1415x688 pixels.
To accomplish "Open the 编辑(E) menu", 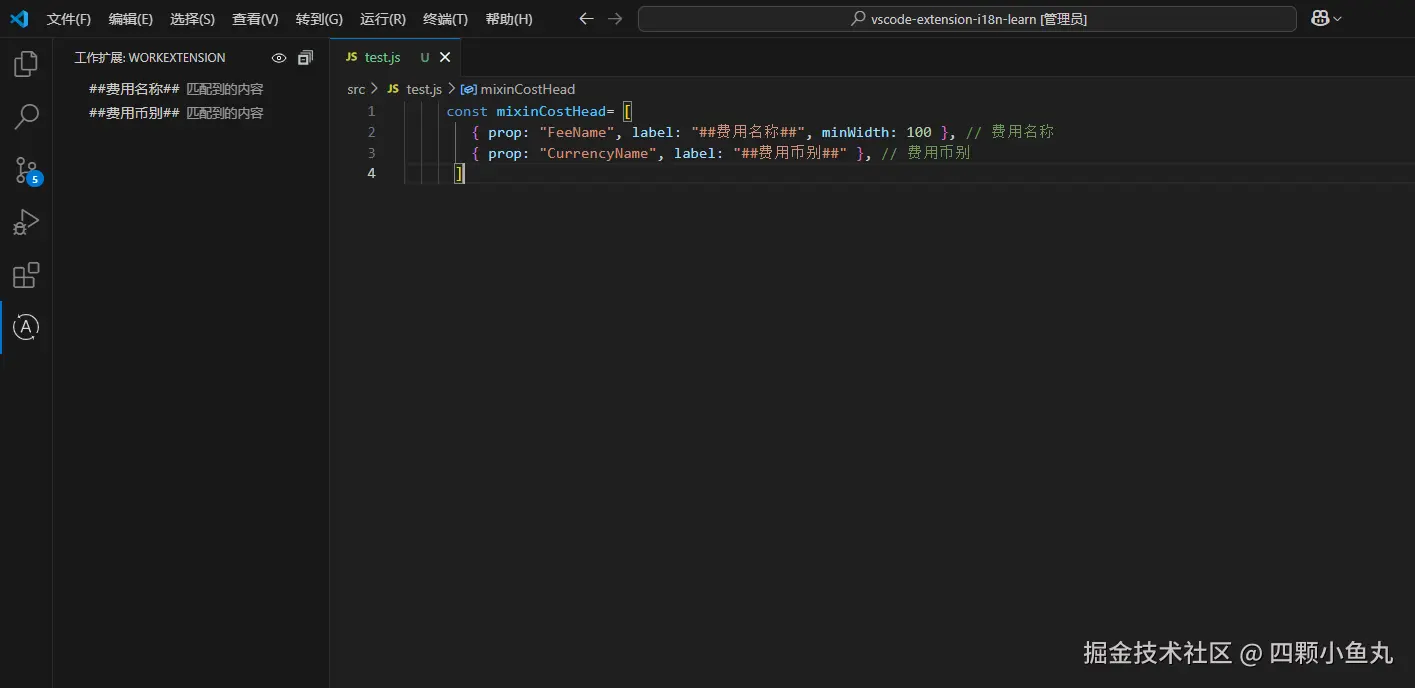I will pos(131,19).
